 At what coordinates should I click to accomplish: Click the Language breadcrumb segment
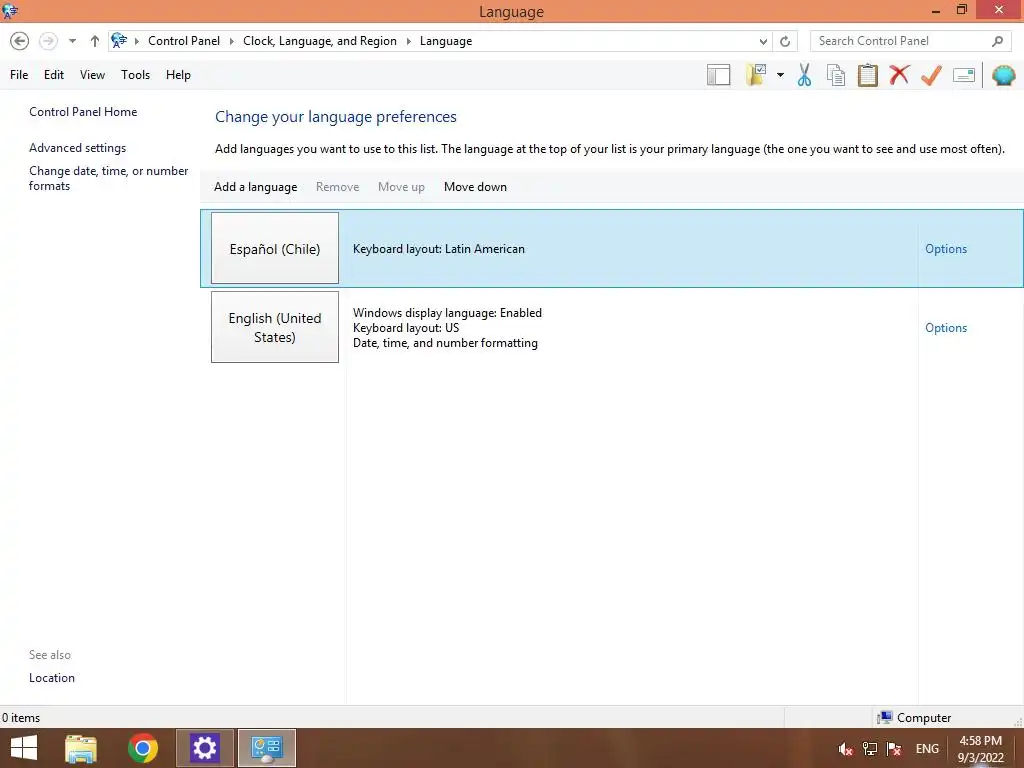[x=446, y=41]
